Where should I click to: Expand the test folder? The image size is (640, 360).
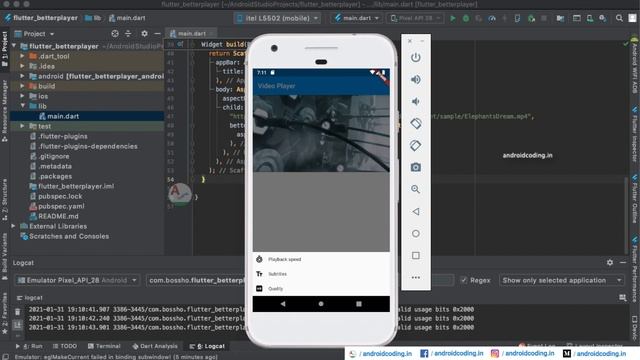click(22, 126)
